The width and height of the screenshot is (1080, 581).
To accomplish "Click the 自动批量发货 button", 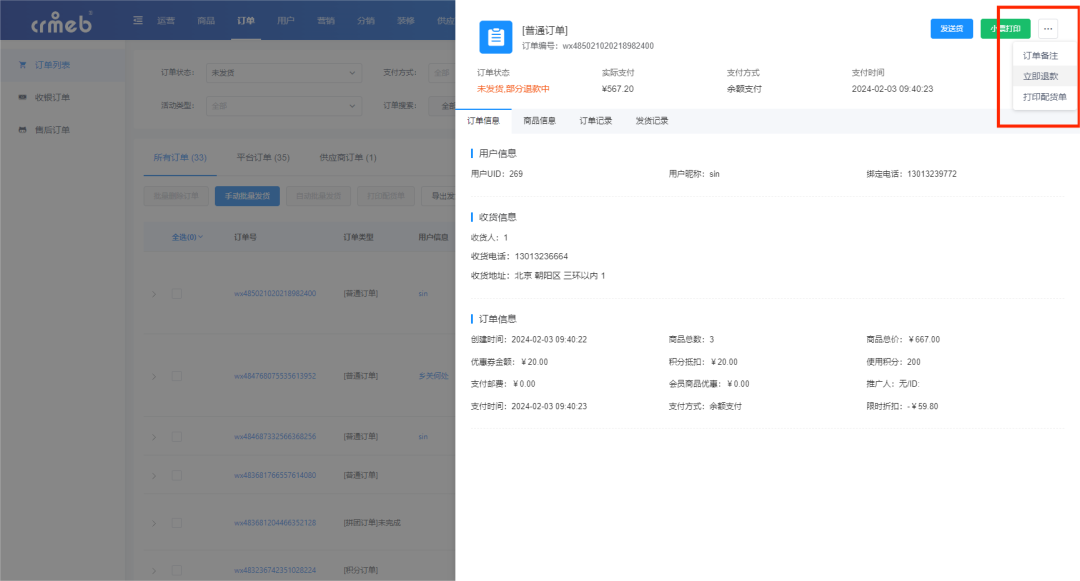I will point(318,196).
